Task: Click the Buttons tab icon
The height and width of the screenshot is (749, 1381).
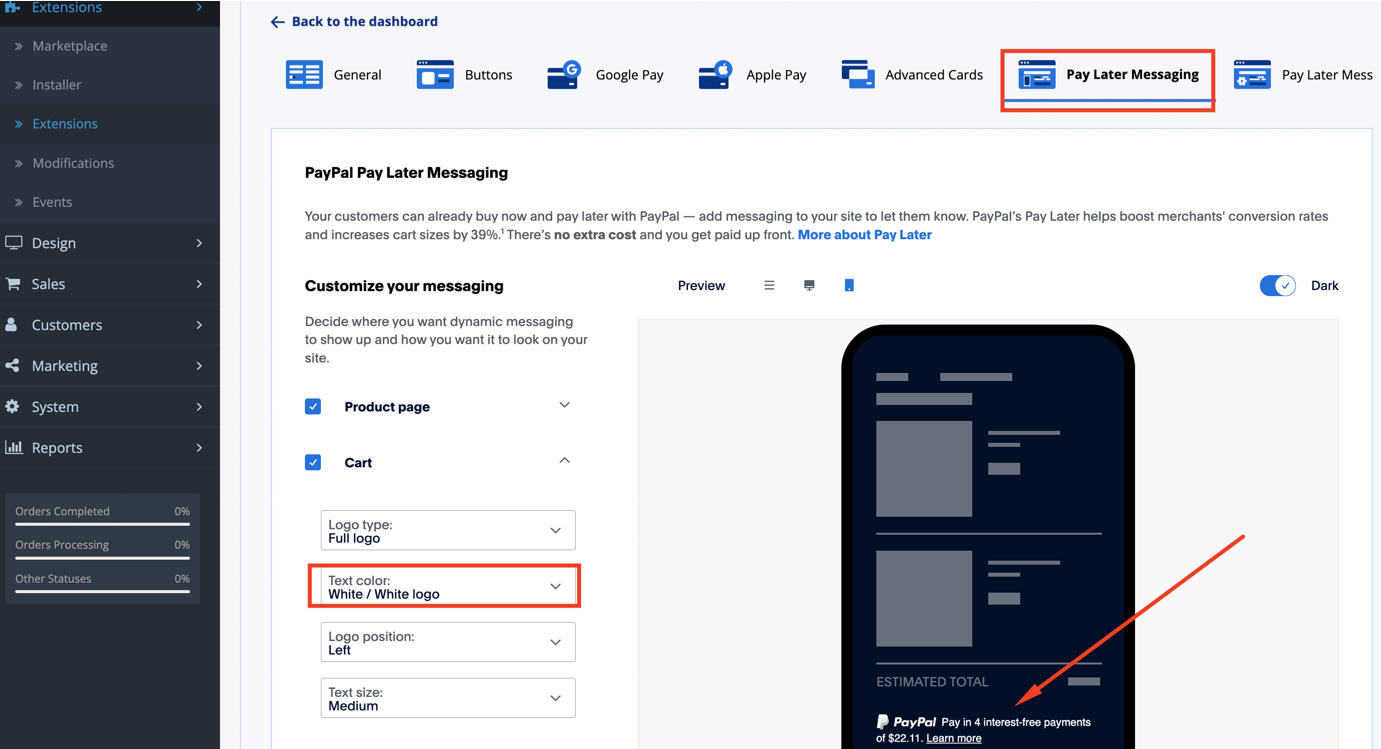Action: pyautogui.click(x=435, y=75)
